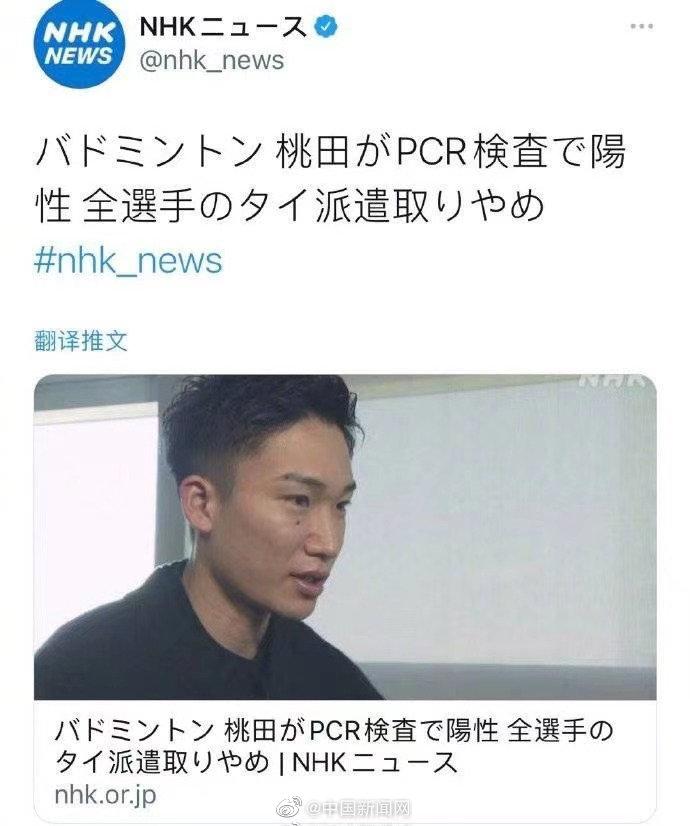Screen dimensions: 690x826
Task: Follow the #nhk_news hashtag link
Action: tap(129, 261)
